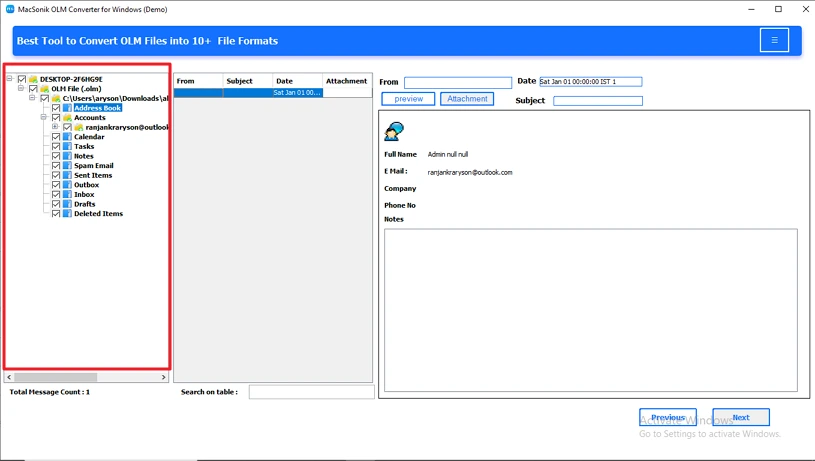
Task: Uncheck the Drafts checkbox
Action: (x=56, y=204)
